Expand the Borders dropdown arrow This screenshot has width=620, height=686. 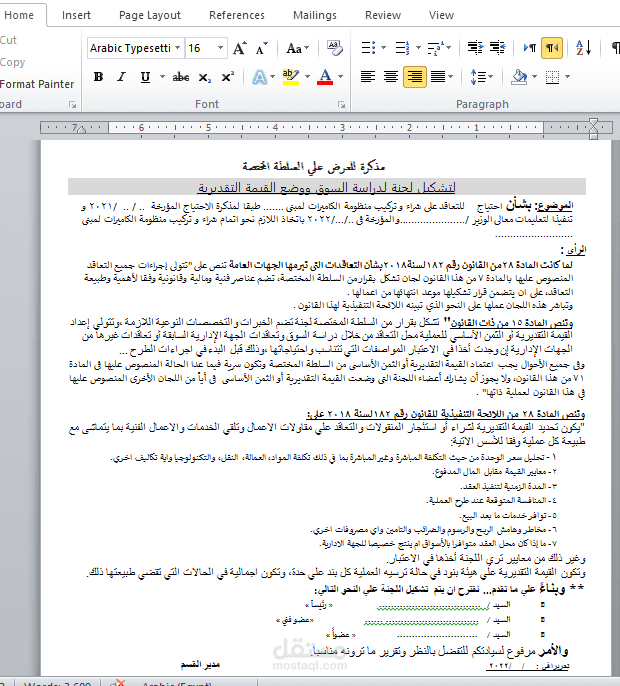567,77
